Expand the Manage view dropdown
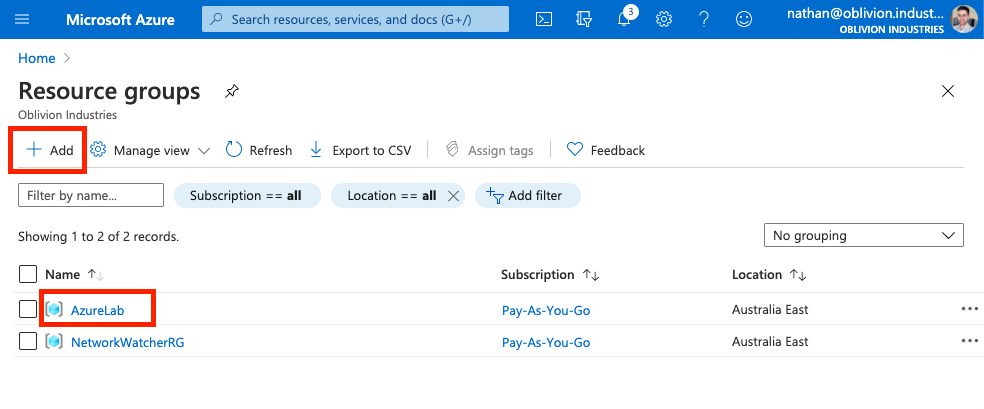This screenshot has height=409, width=984. pos(150,150)
